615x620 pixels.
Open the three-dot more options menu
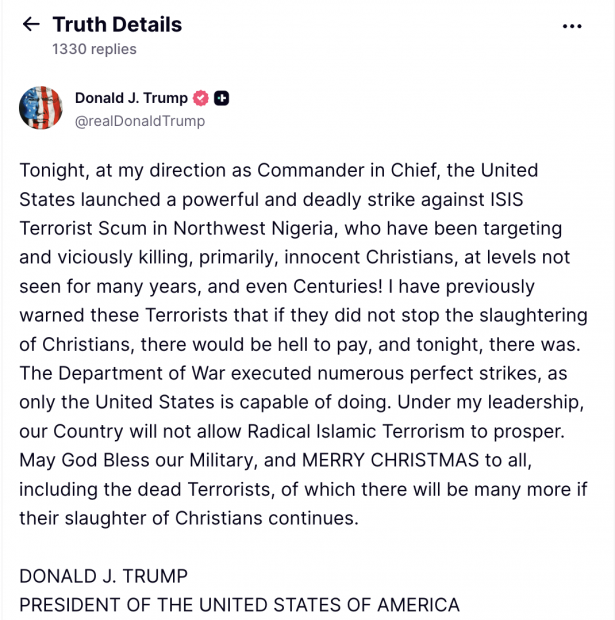572,26
